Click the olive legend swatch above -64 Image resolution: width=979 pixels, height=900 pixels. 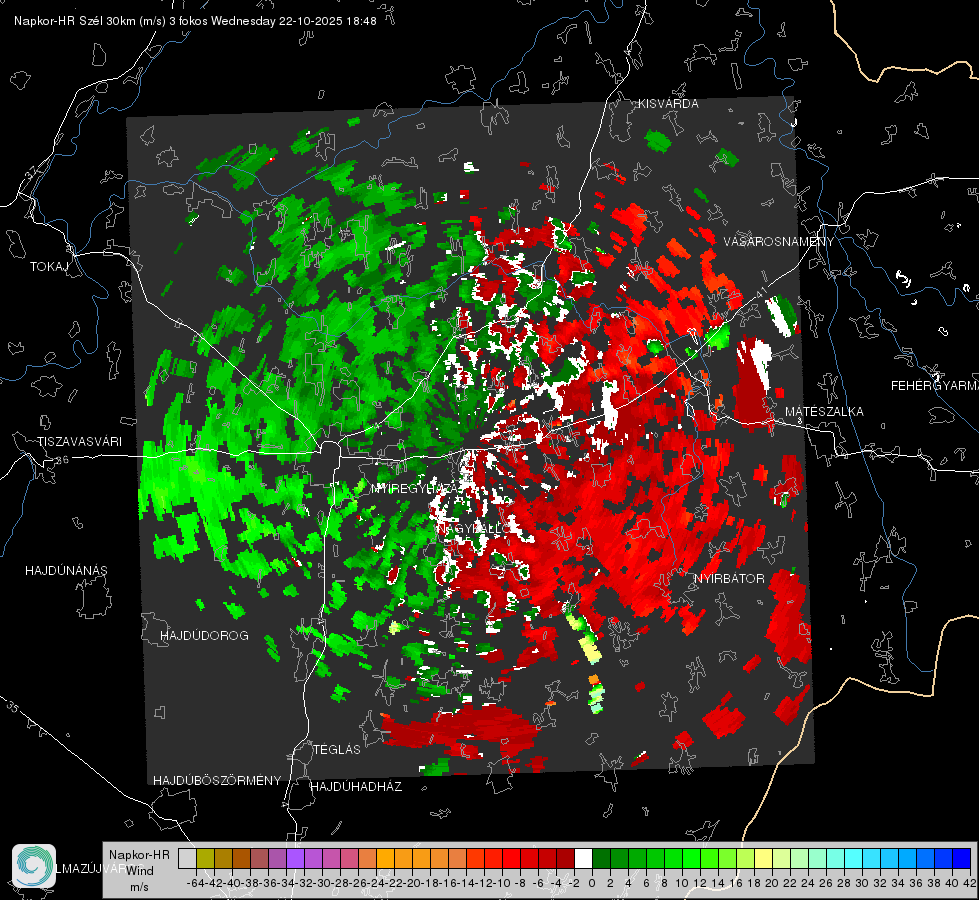point(205,858)
